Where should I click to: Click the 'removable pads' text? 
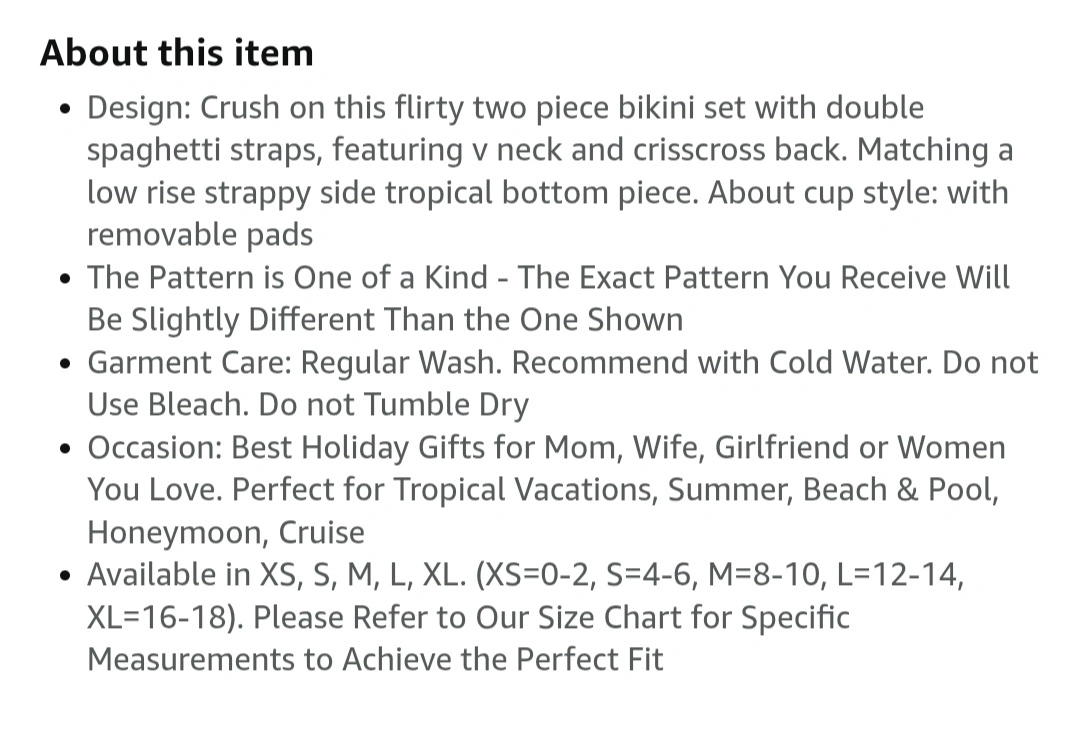[200, 235]
